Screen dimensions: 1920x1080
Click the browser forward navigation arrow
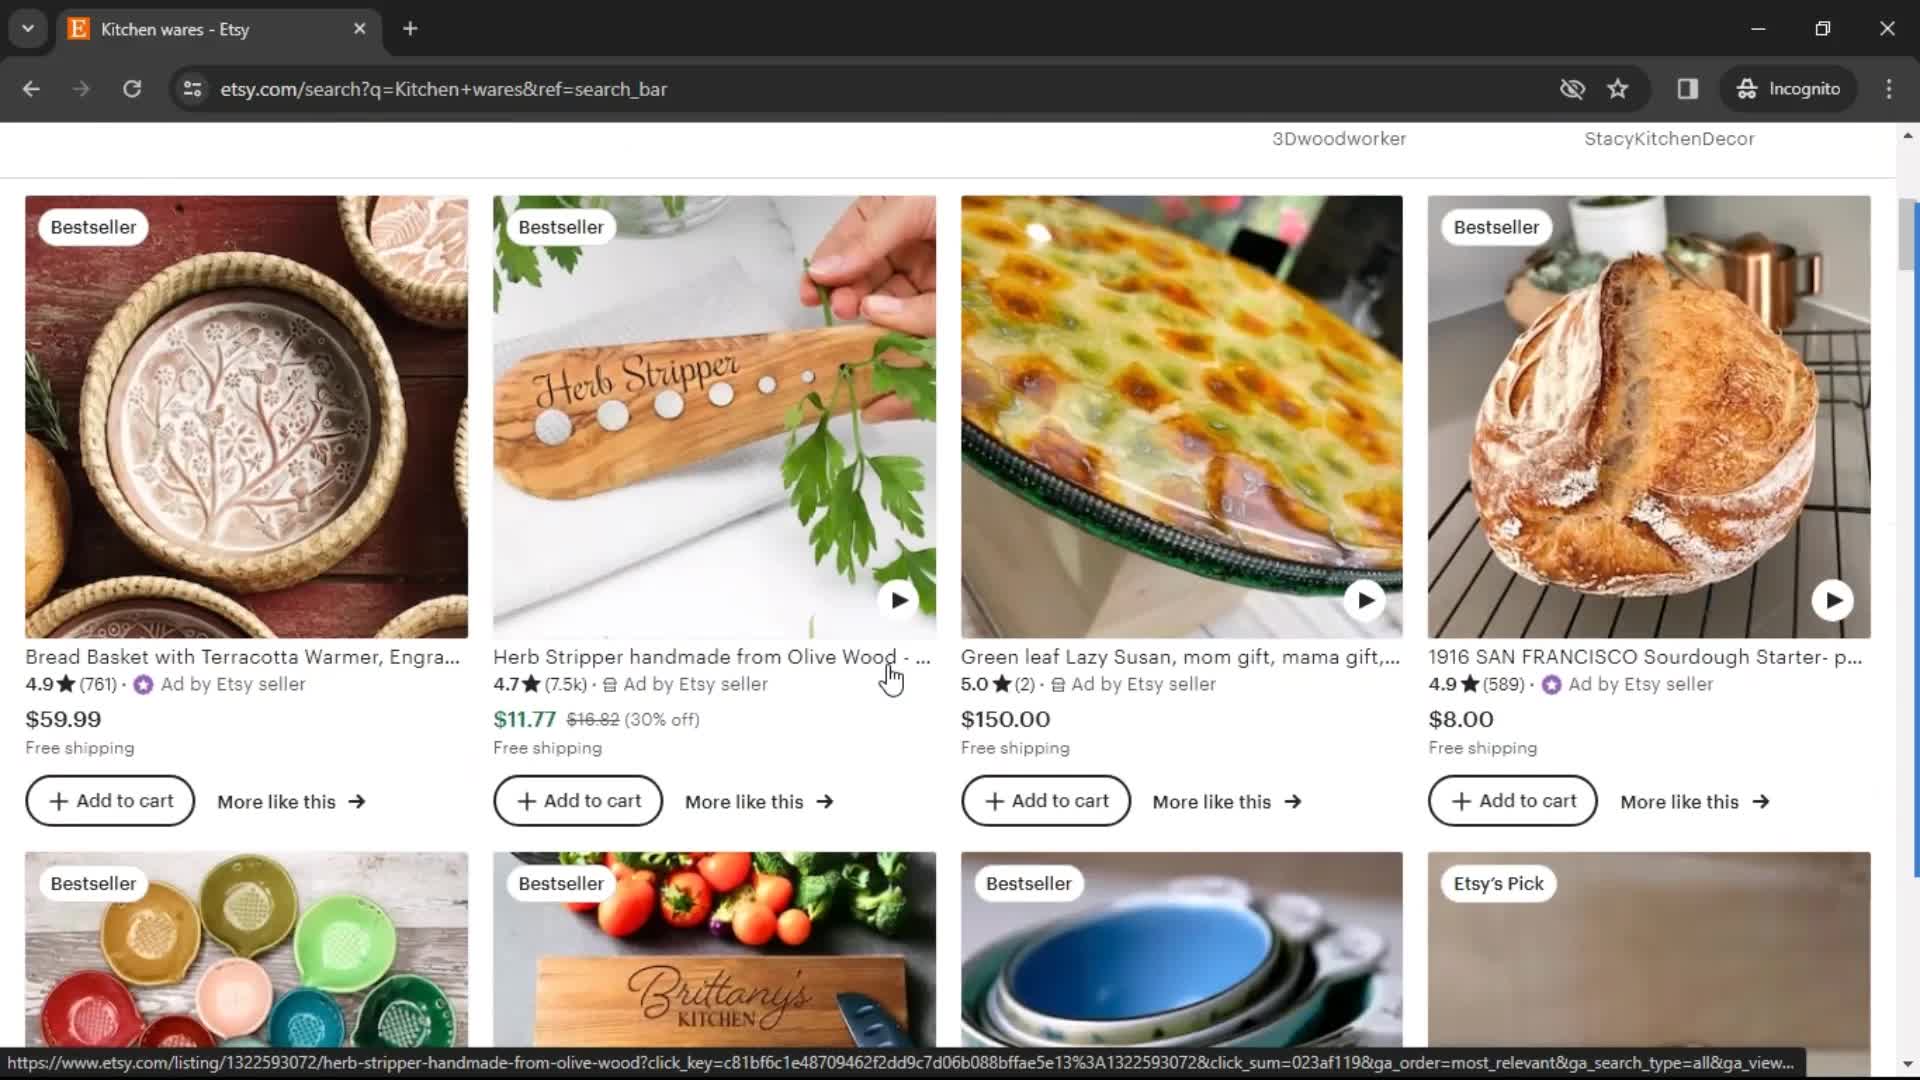pos(82,88)
